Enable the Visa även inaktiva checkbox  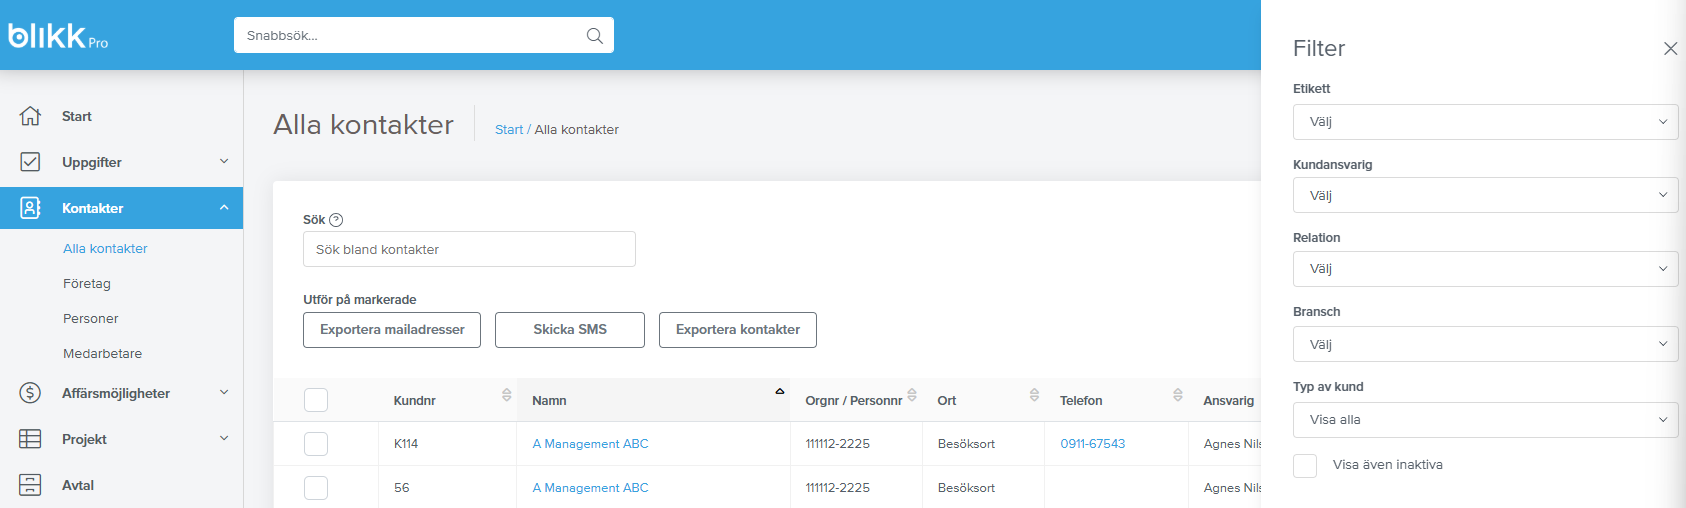1305,465
